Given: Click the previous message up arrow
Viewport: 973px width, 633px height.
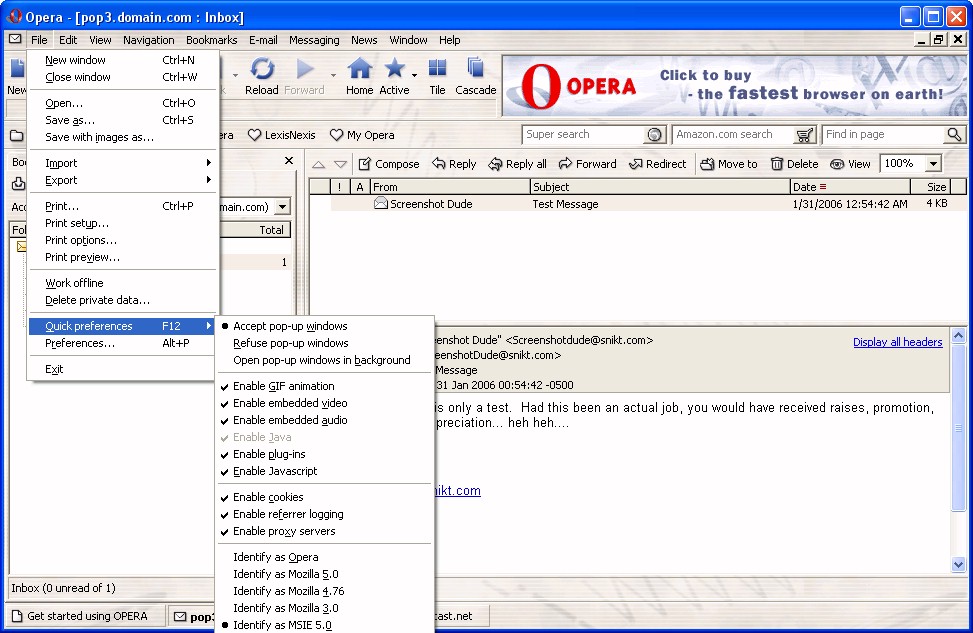Looking at the screenshot, I should 318,164.
